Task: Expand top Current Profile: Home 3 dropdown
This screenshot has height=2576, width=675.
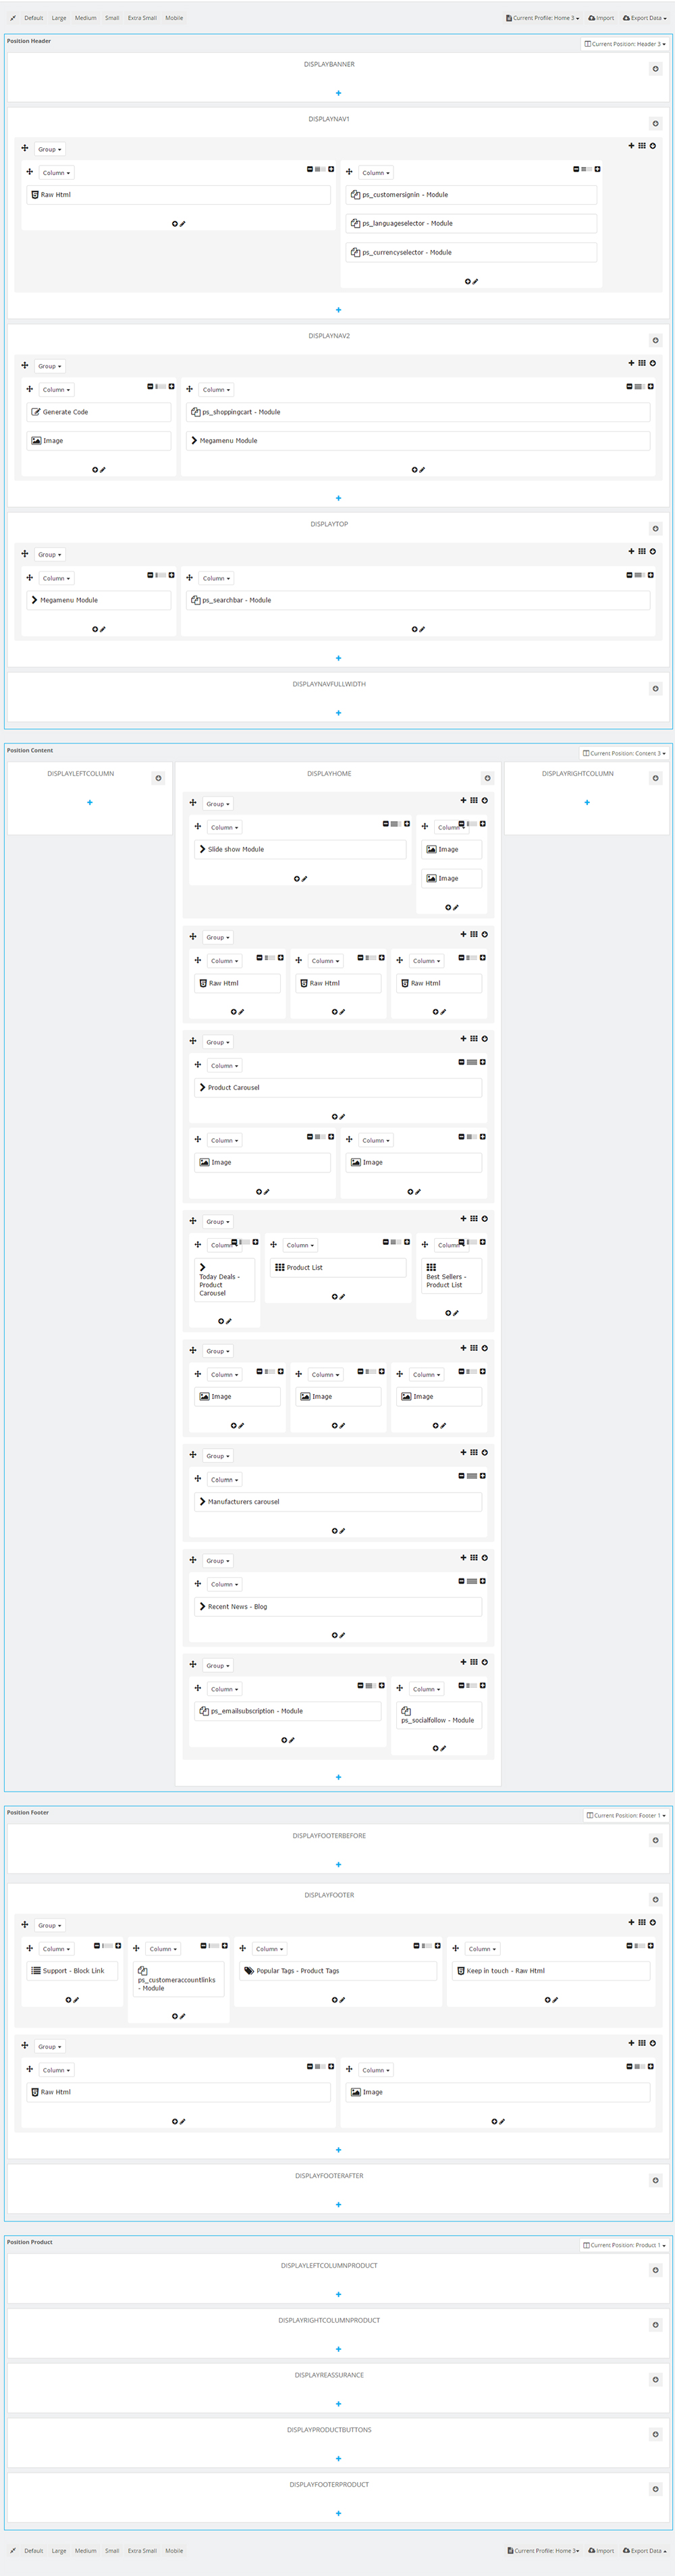Action: point(543,18)
